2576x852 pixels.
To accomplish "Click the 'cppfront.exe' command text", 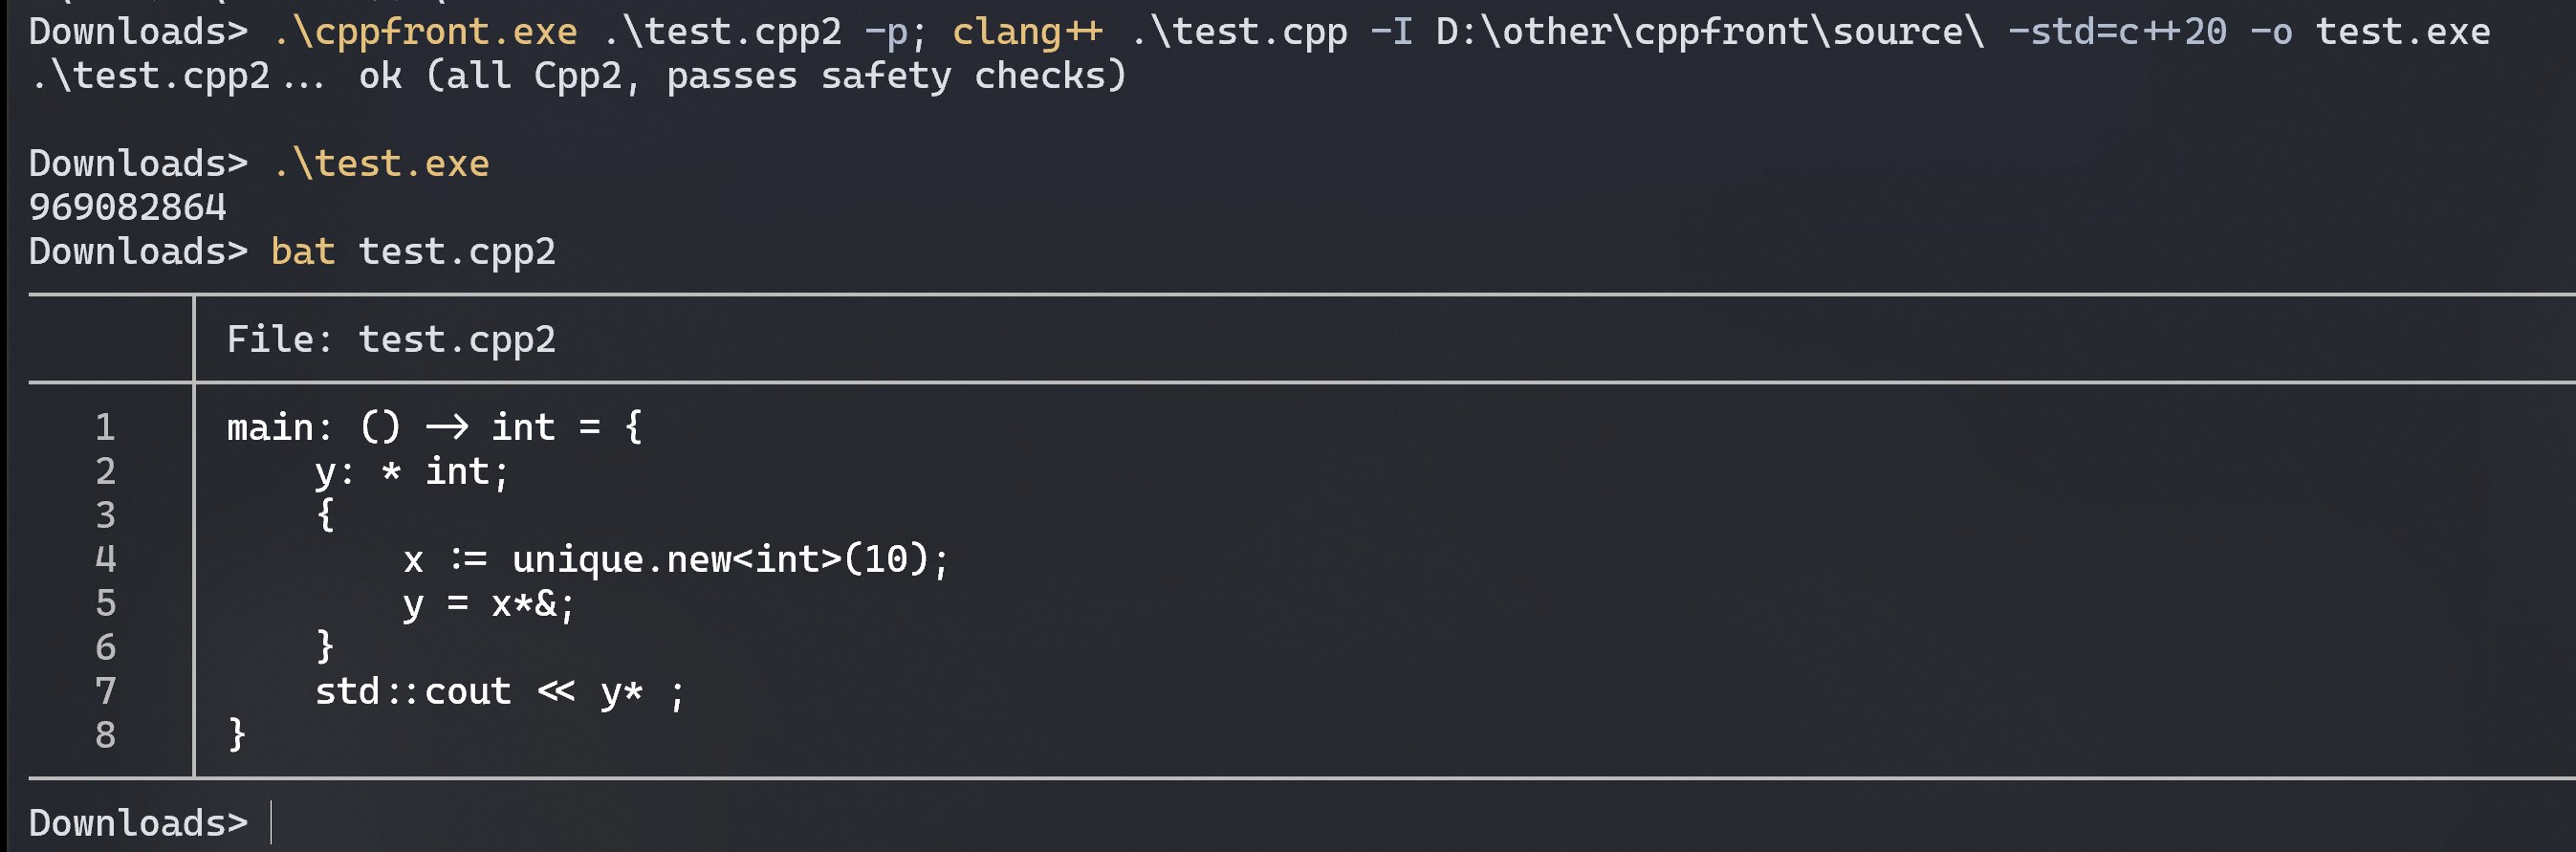I will [424, 32].
